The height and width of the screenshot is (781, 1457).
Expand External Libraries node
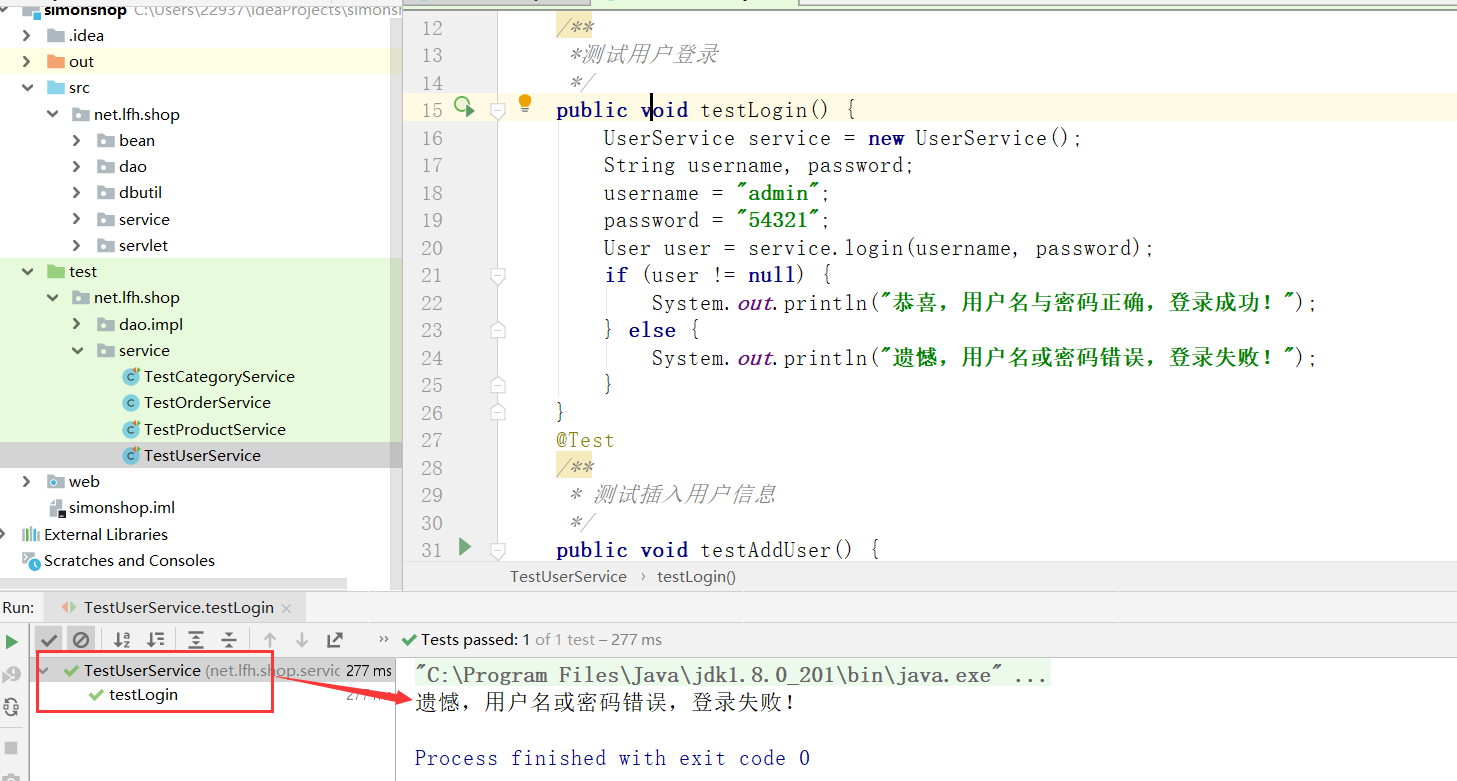click(3, 534)
